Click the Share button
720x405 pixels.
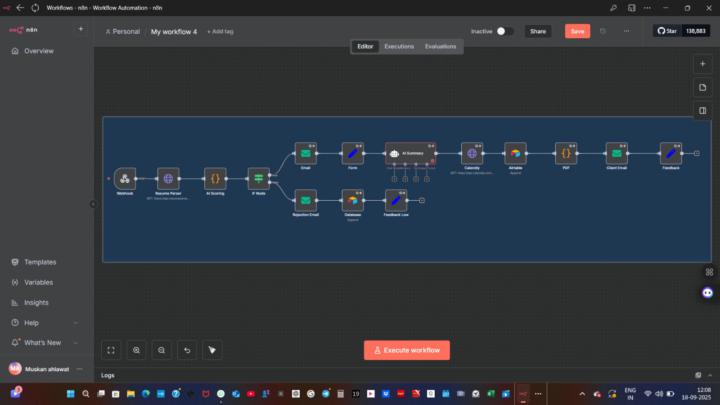[538, 31]
